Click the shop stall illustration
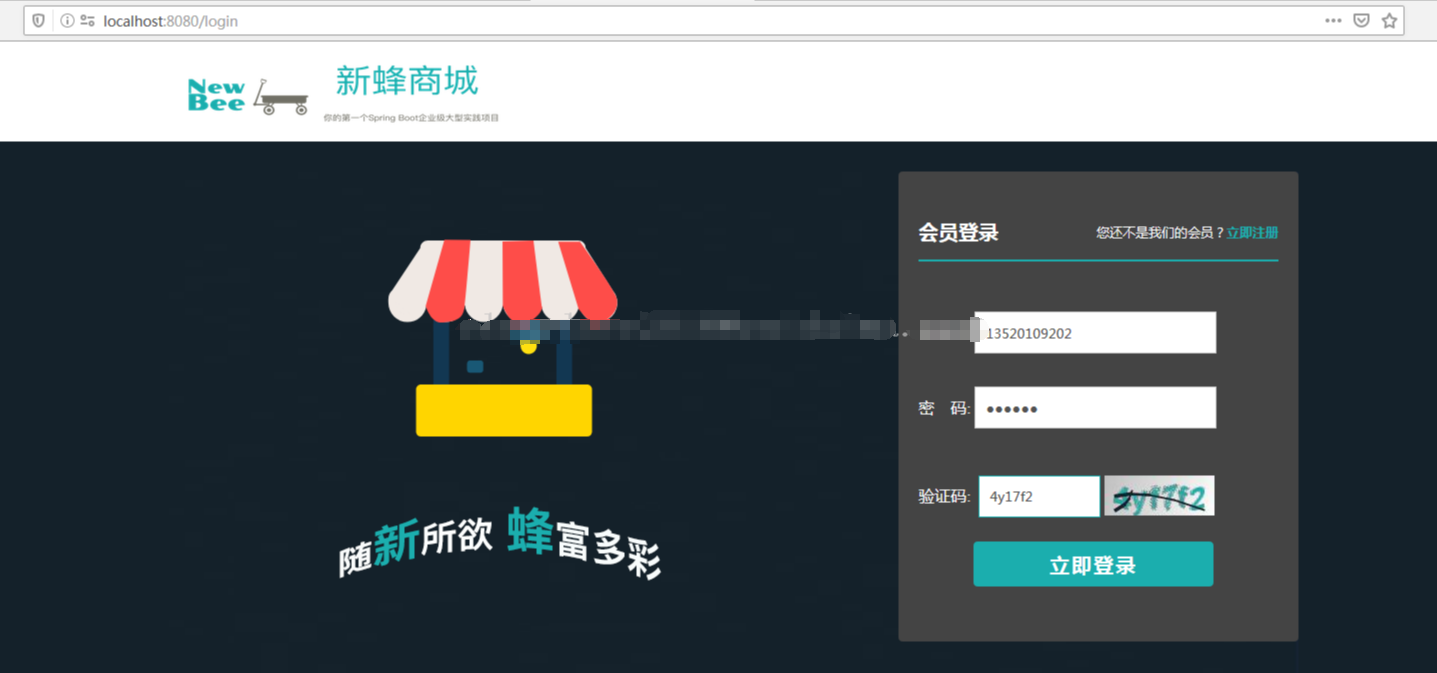Screen dimensions: 1437x673 [503, 337]
